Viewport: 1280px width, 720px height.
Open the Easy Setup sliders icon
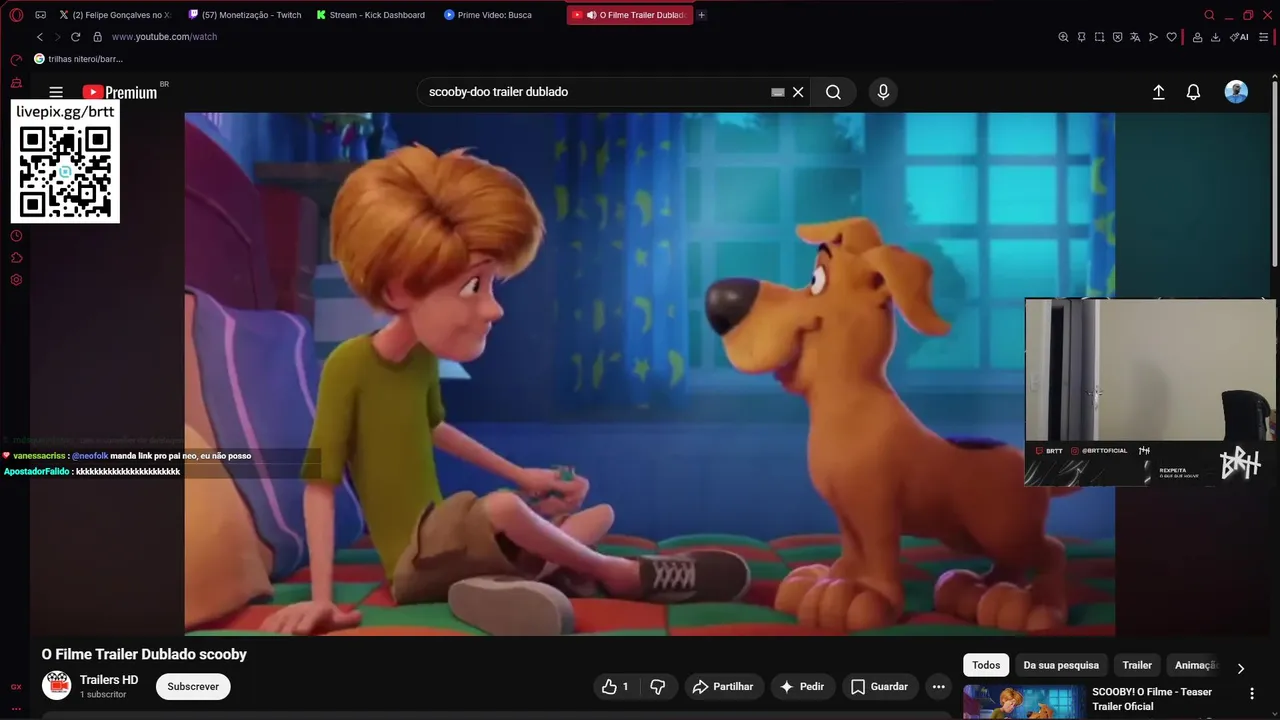(1264, 37)
